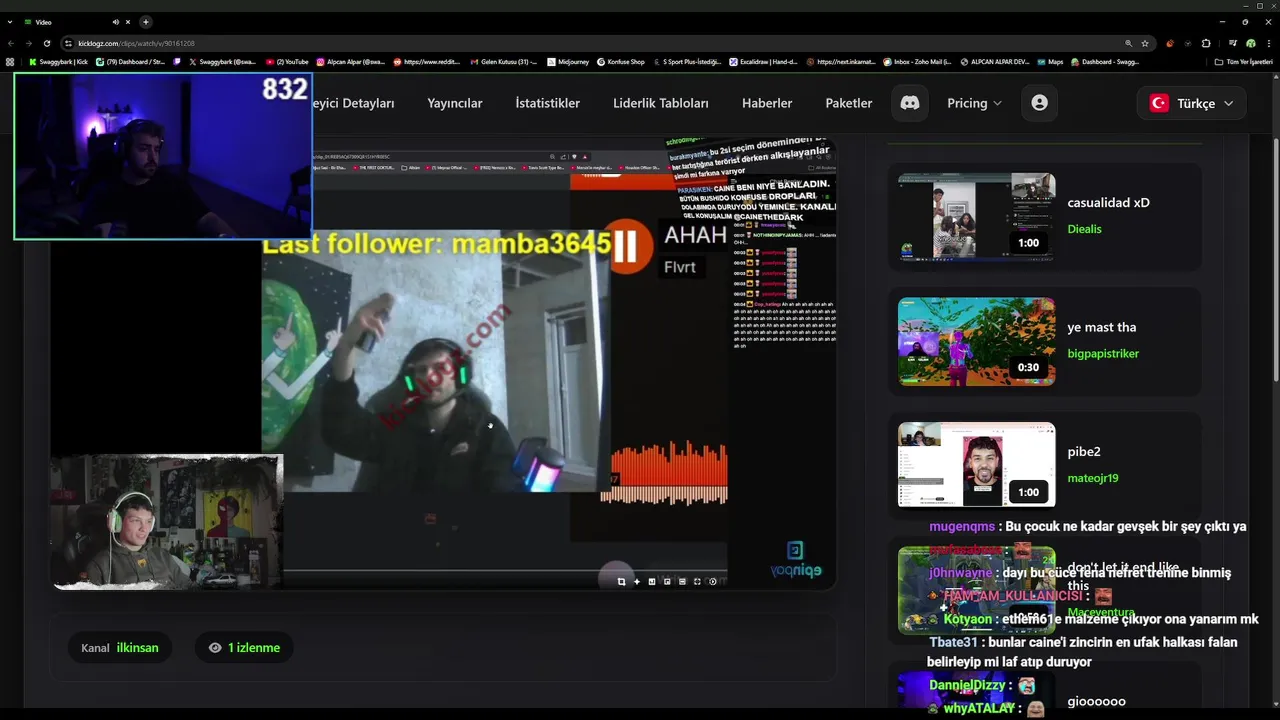Open the mateojr19 channel link

[x=1092, y=478]
